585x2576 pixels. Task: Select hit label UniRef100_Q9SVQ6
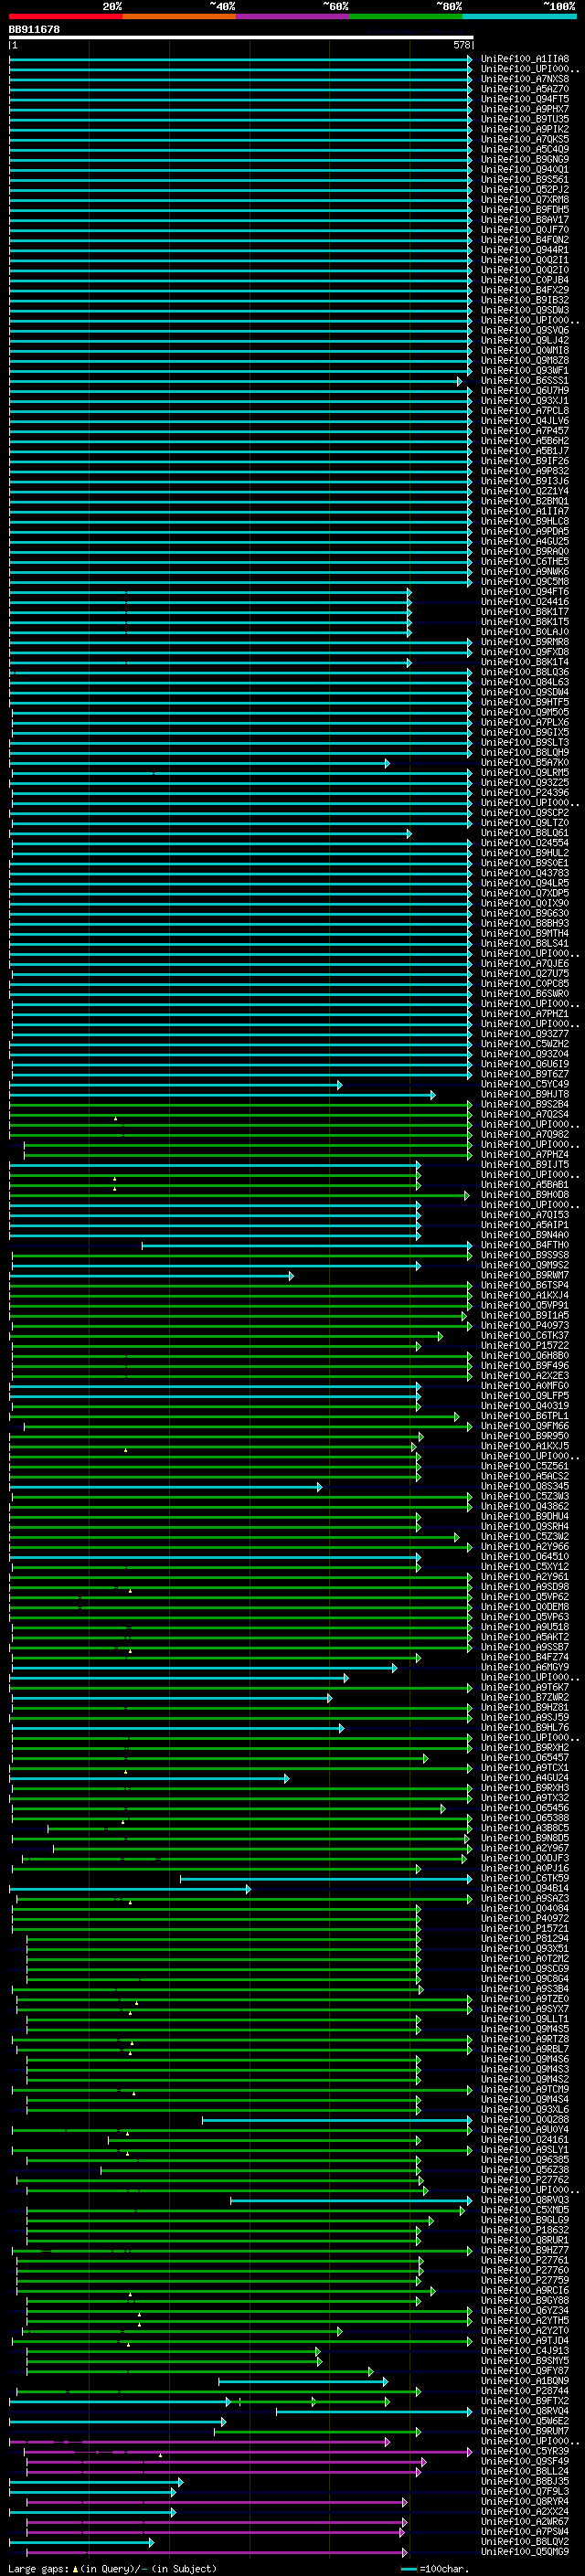pyautogui.click(x=525, y=330)
